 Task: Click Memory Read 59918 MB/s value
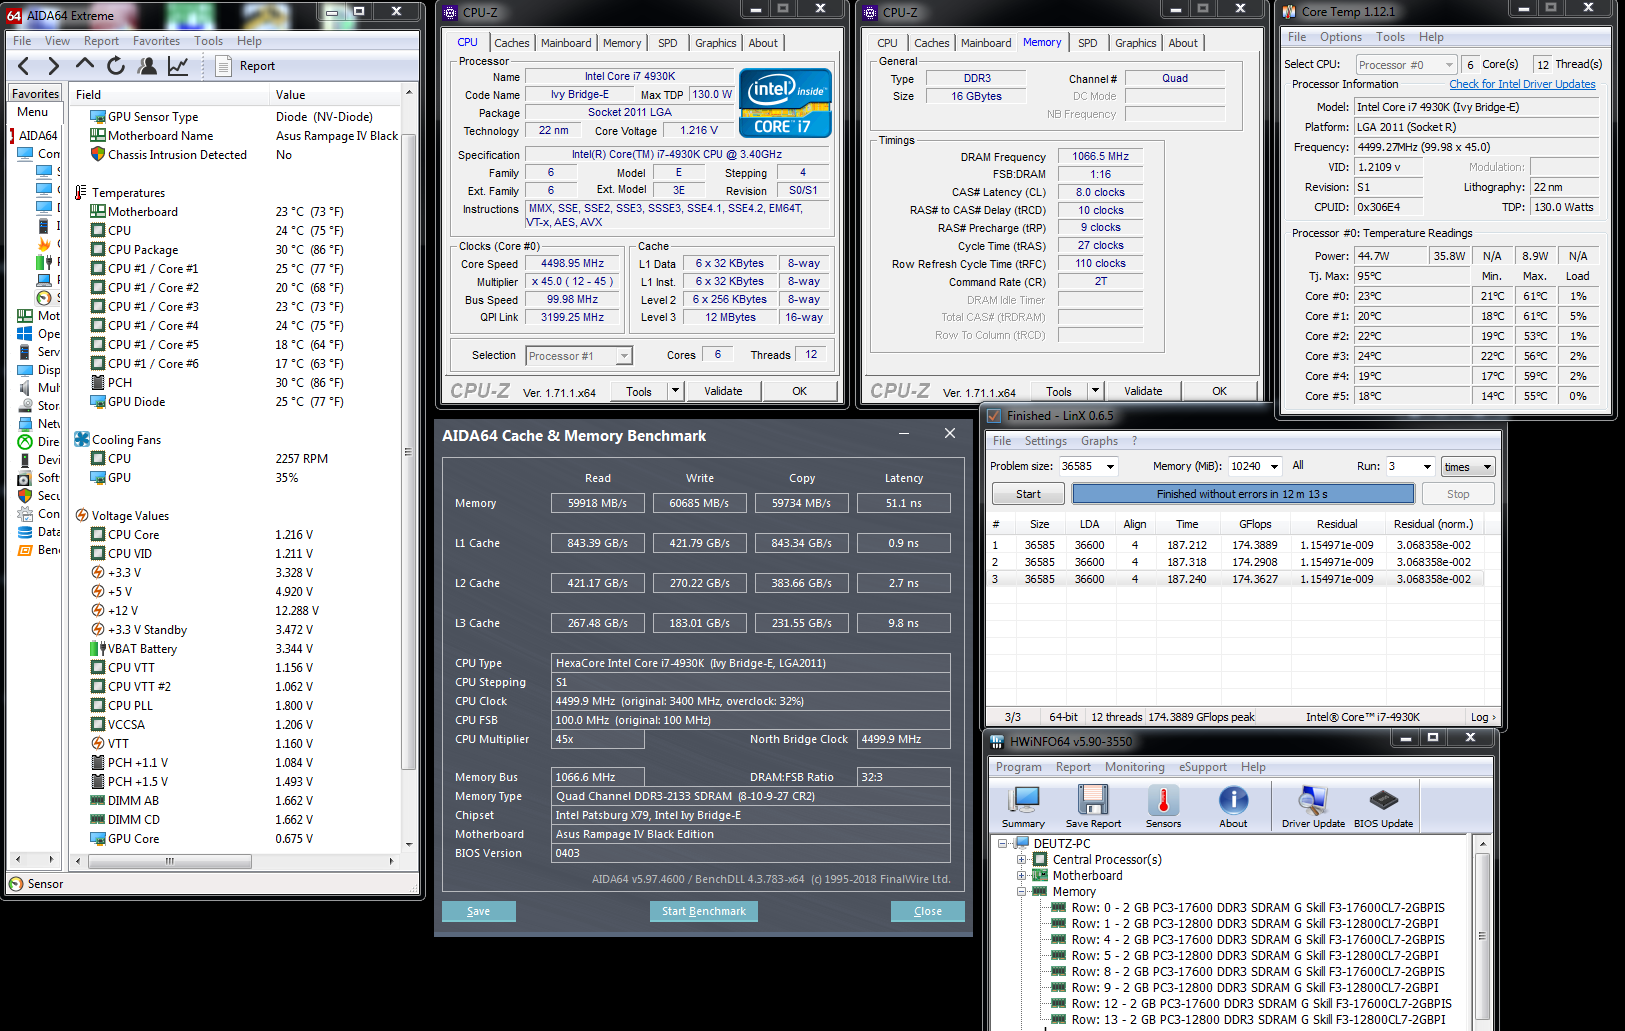point(598,503)
